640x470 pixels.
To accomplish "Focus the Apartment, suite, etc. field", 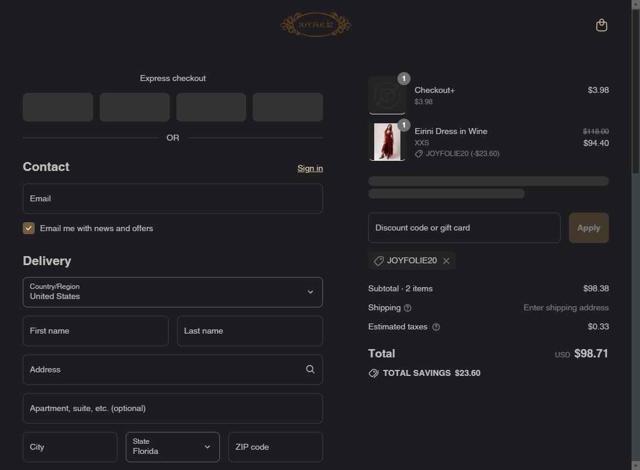I will pos(173,408).
